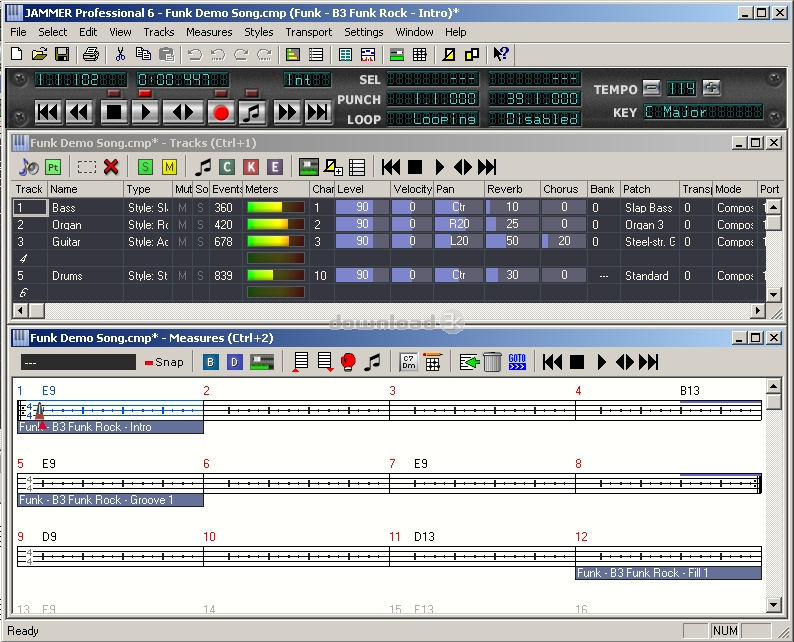The width and height of the screenshot is (794, 642).
Task: Click the dashed selection rectangle icon
Action: [87, 167]
